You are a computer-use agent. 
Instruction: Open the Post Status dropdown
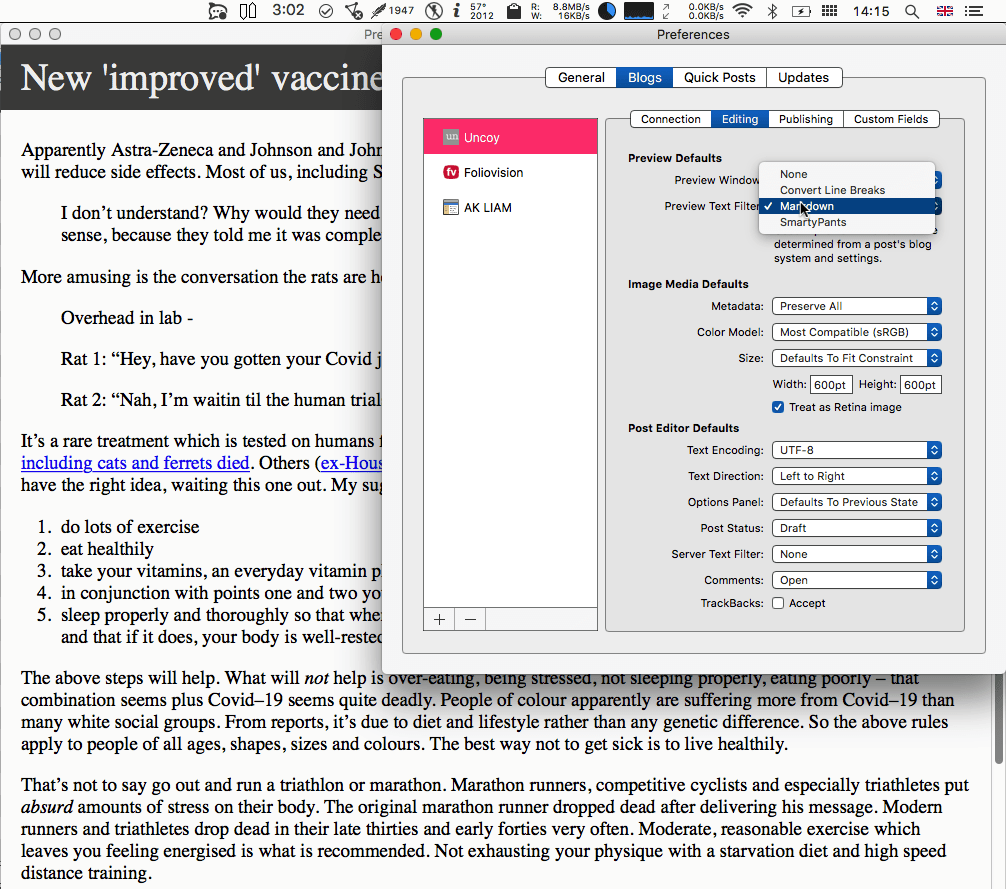pyautogui.click(x=857, y=528)
